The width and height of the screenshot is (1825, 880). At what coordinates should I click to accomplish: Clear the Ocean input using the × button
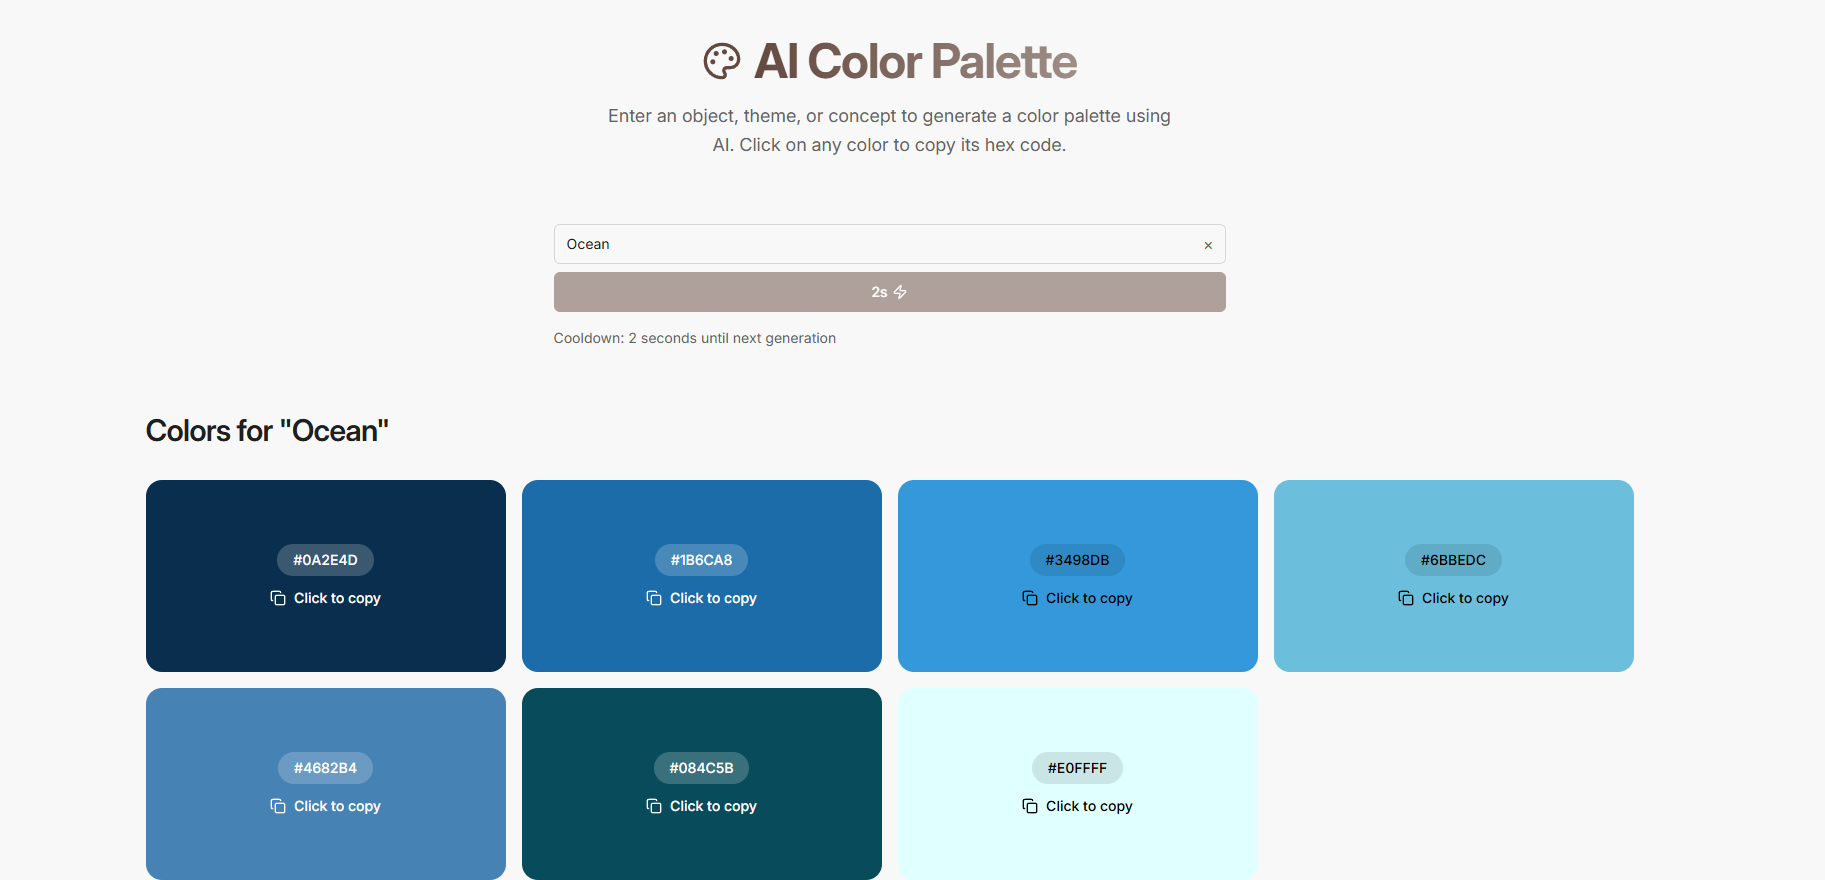point(1207,245)
